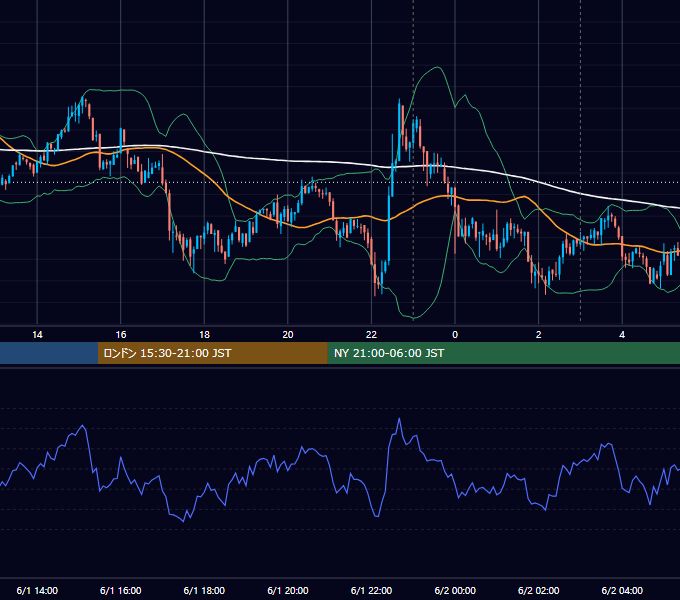Image resolution: width=680 pixels, height=600 pixels.
Task: Click the 6/1 14:00 date label
Action: (37, 590)
